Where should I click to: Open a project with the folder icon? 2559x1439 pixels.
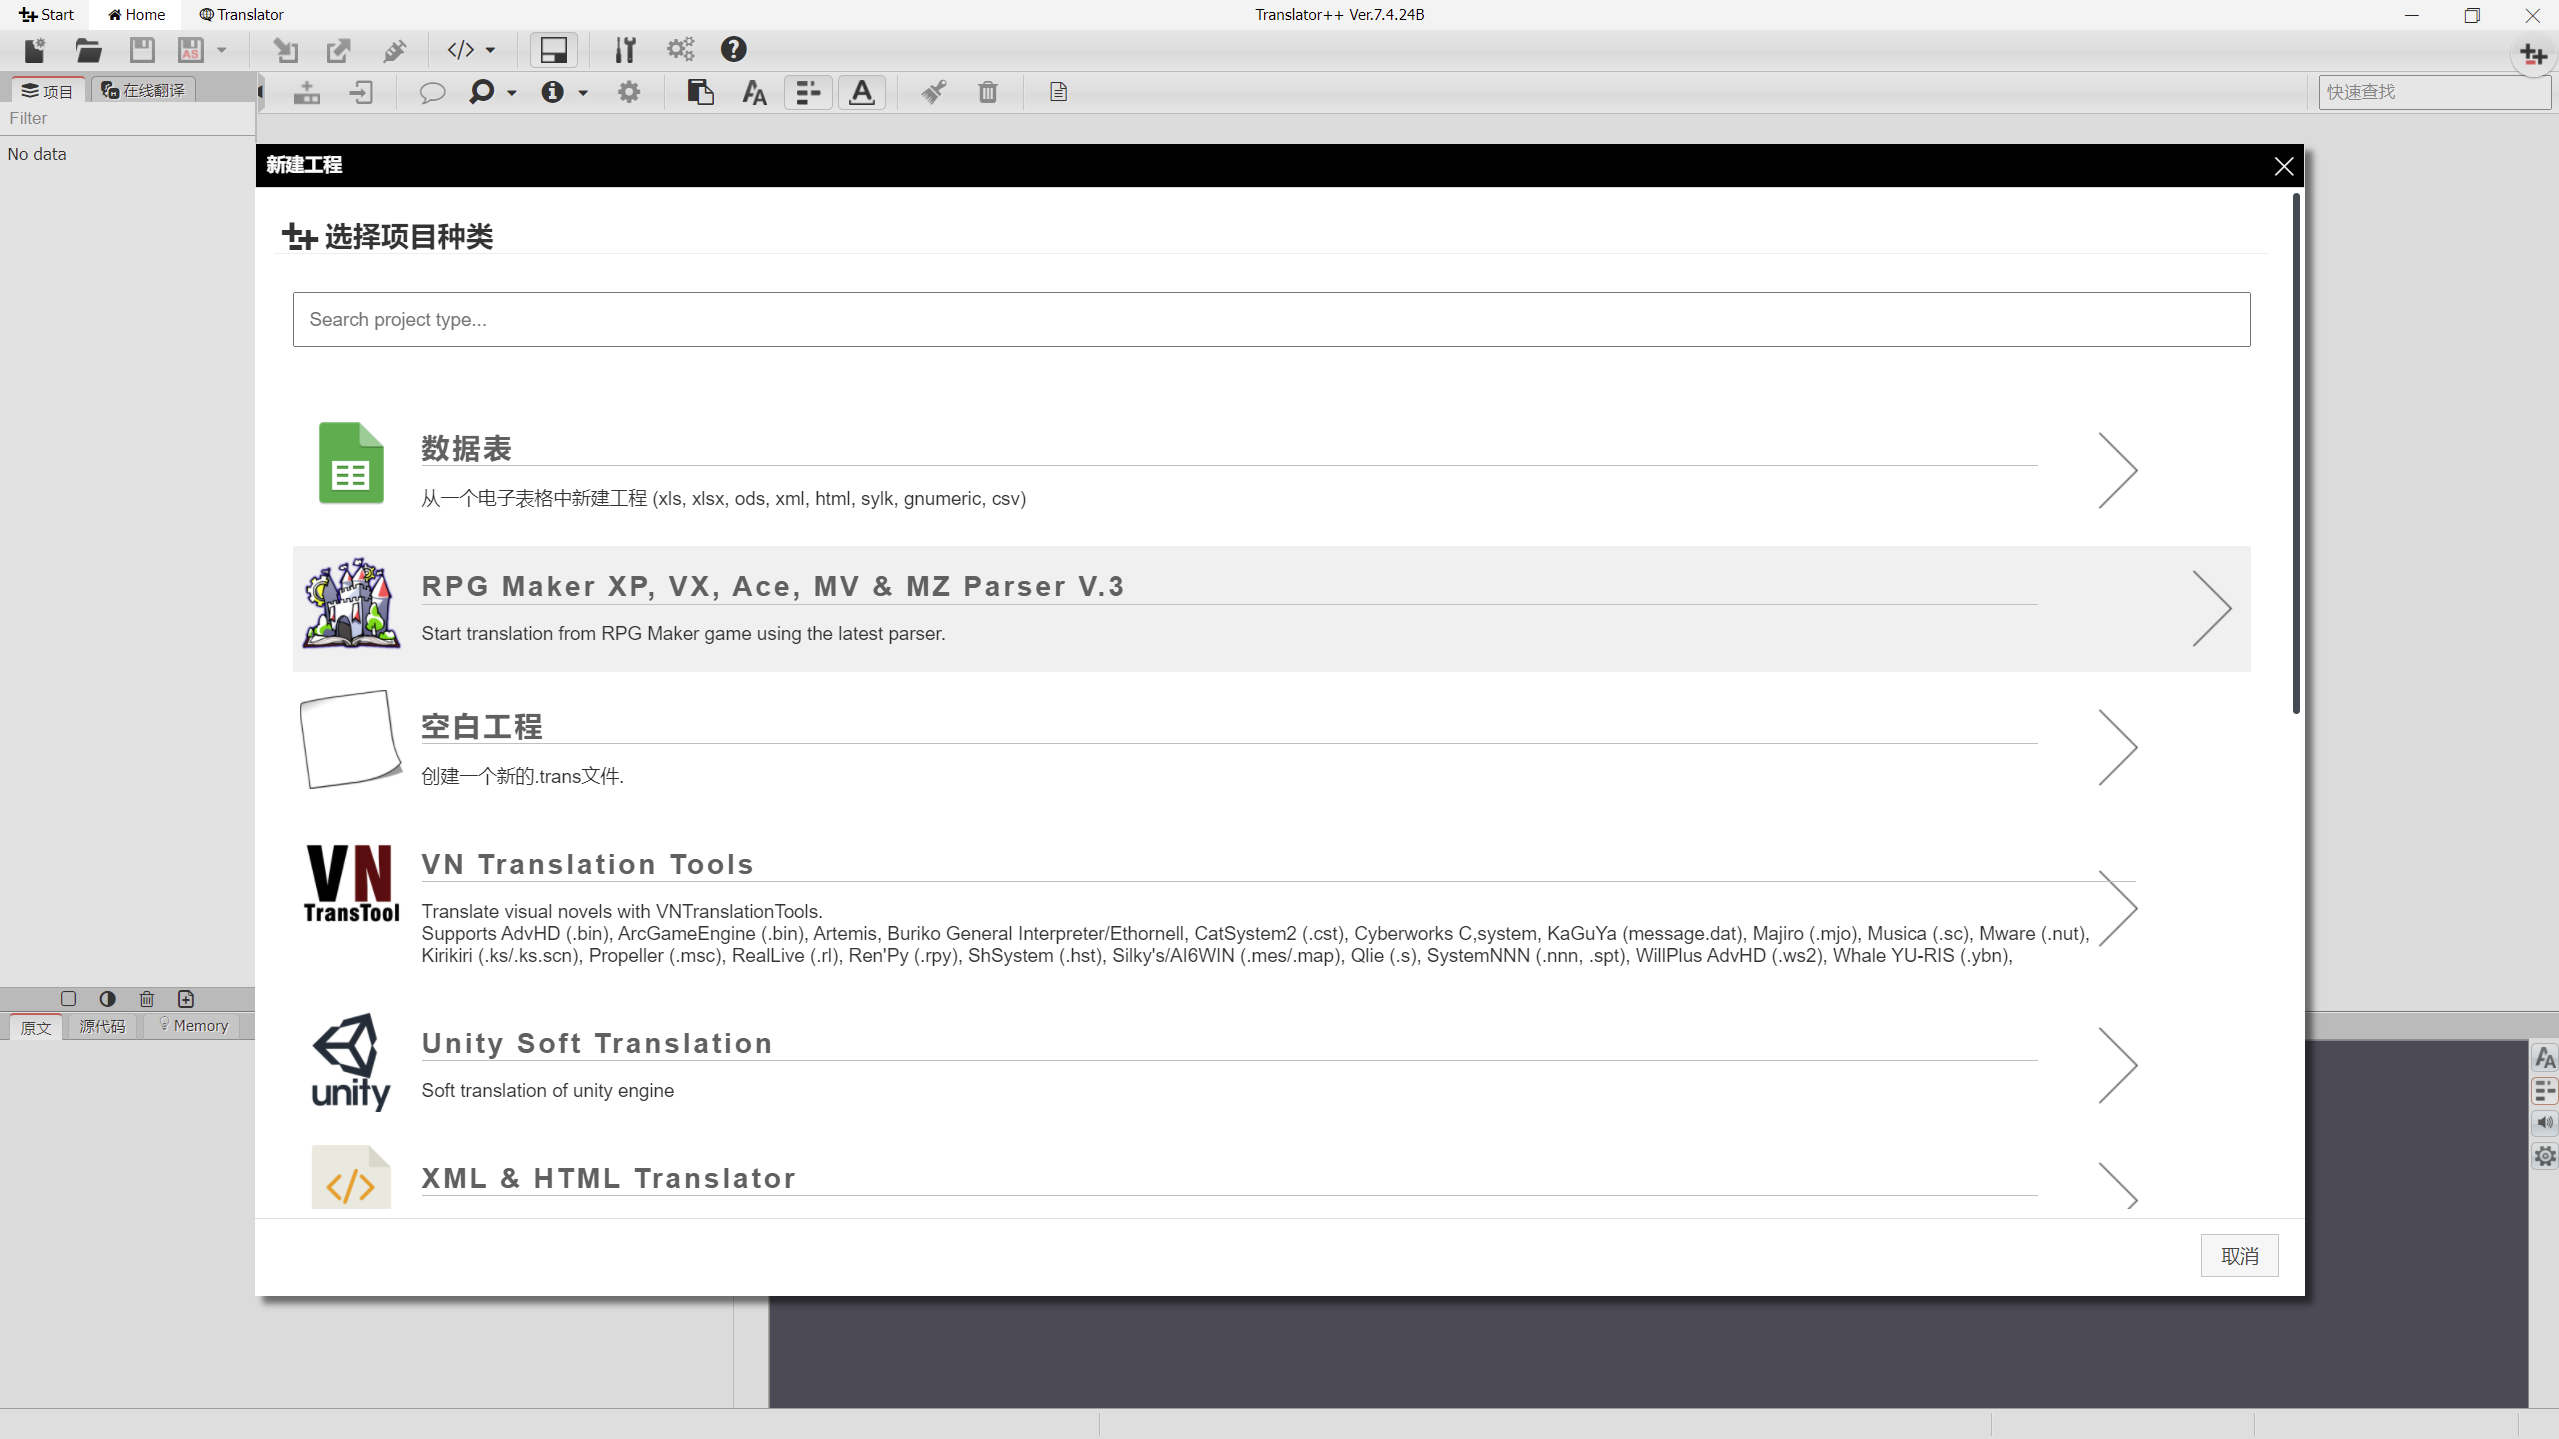[88, 50]
